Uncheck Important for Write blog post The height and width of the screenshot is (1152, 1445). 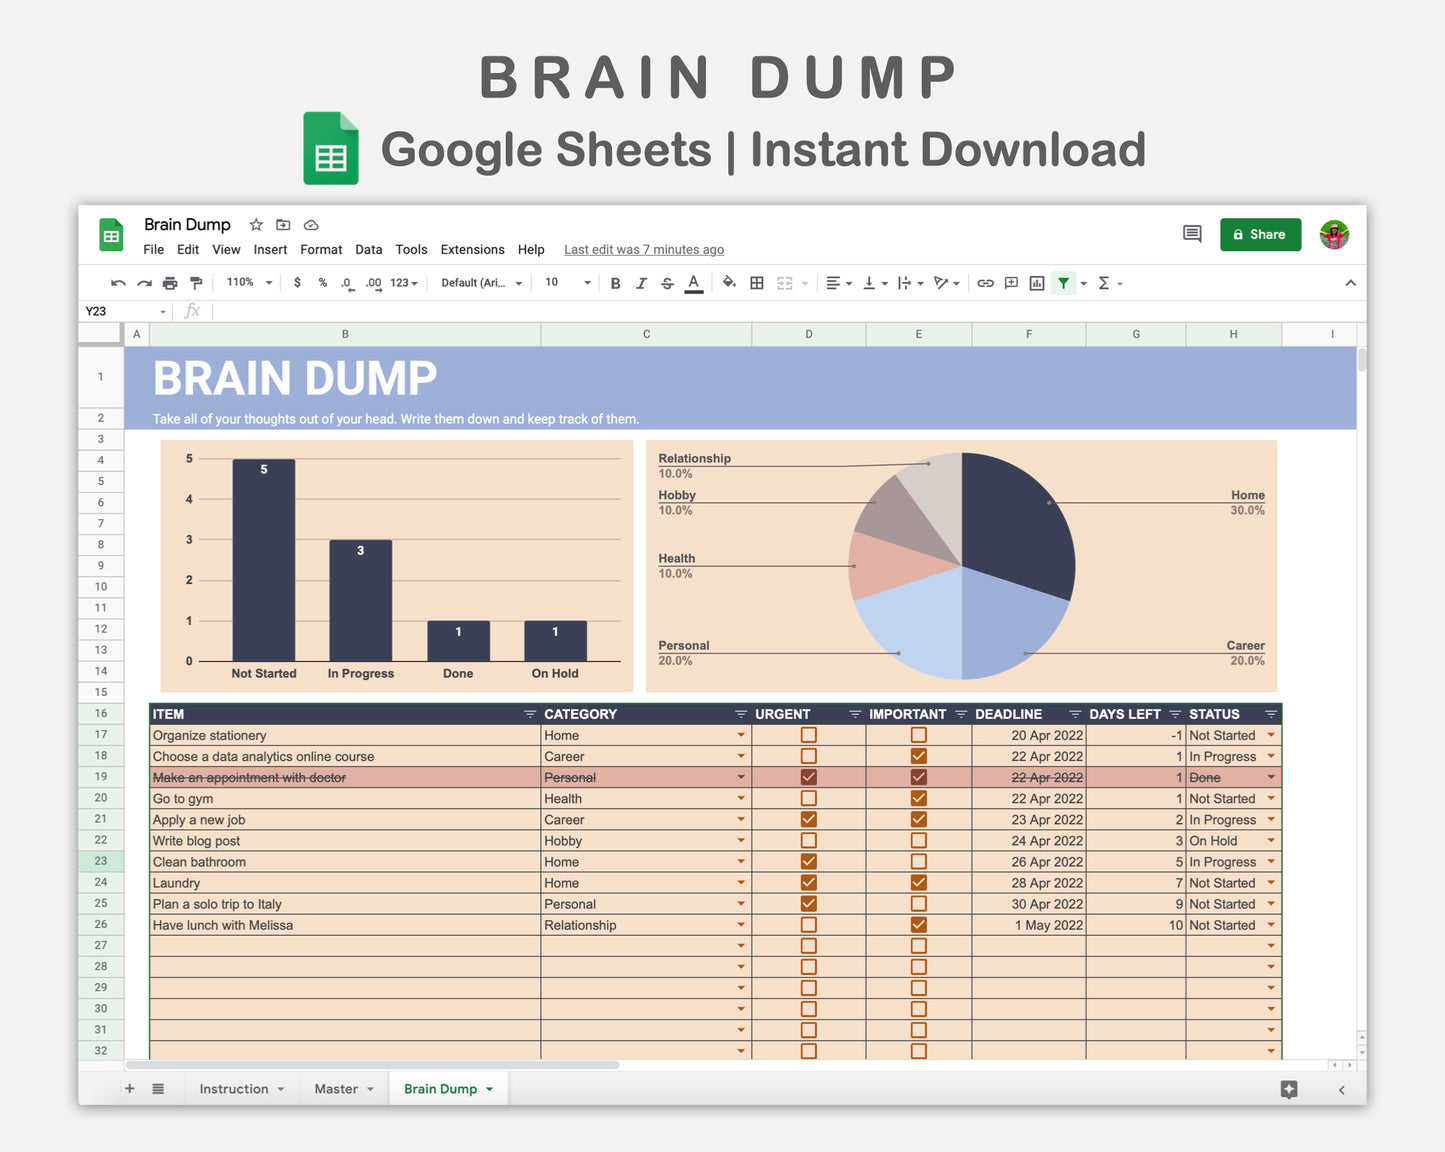point(918,840)
